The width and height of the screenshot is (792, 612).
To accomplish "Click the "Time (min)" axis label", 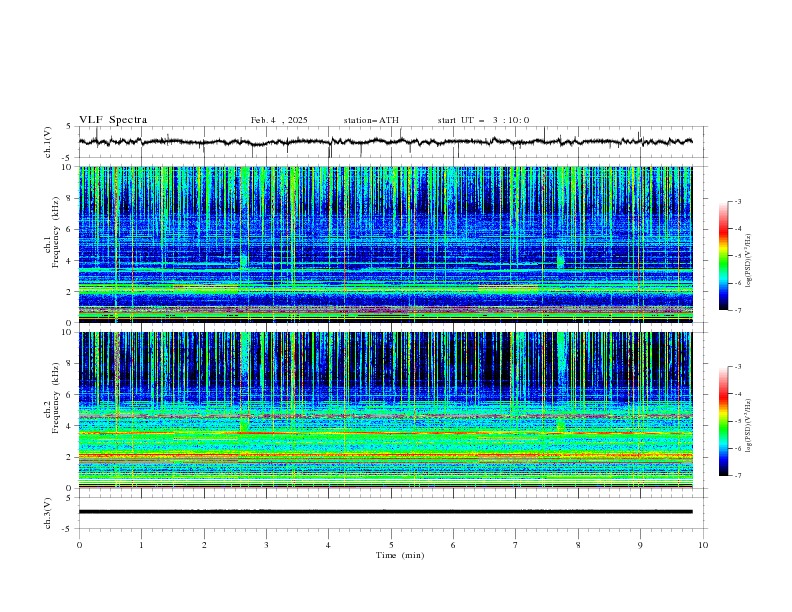I will 400,555.
